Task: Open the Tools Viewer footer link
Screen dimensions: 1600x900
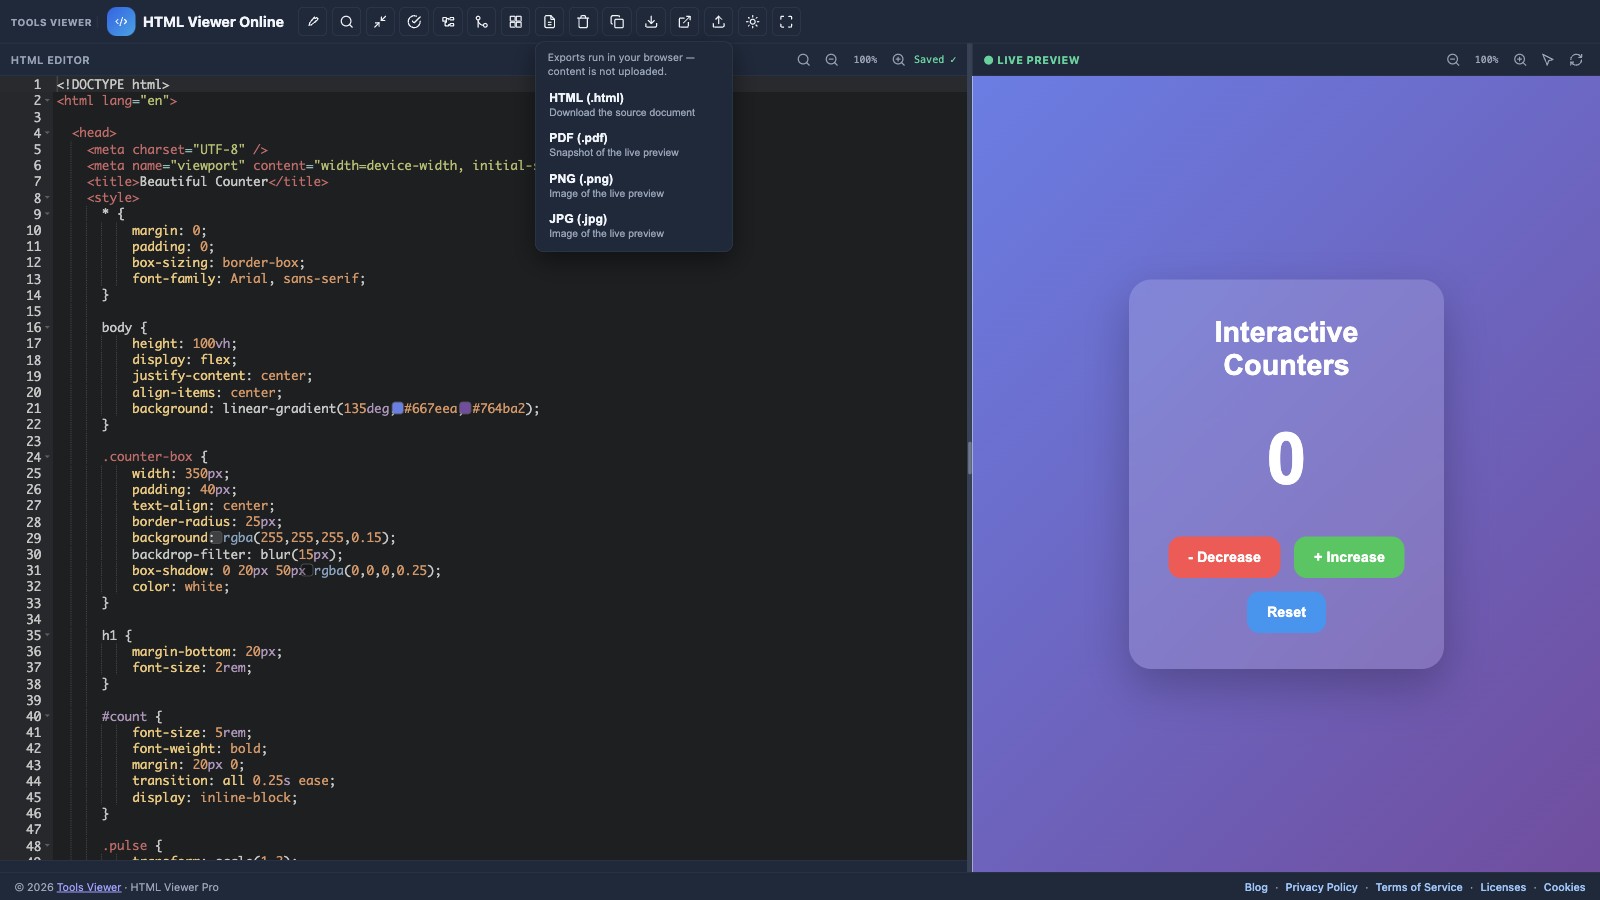Action: [89, 887]
